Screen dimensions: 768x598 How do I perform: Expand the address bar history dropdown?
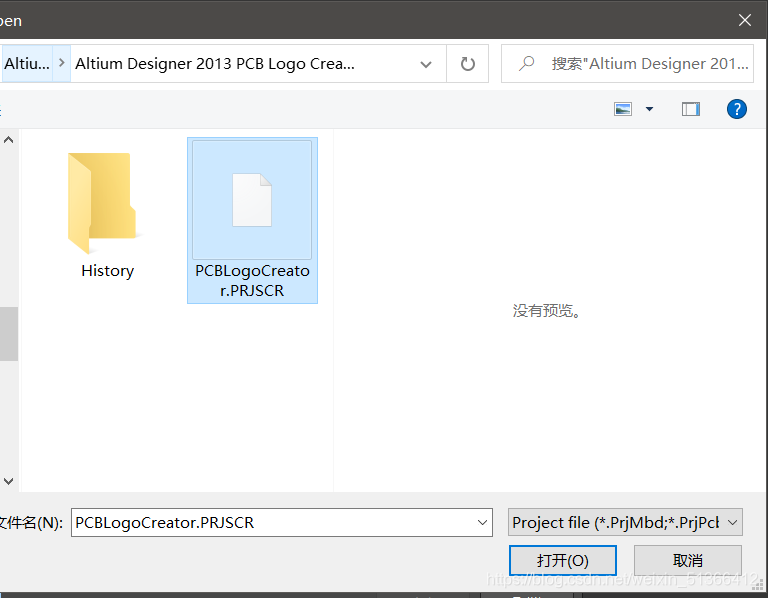426,64
